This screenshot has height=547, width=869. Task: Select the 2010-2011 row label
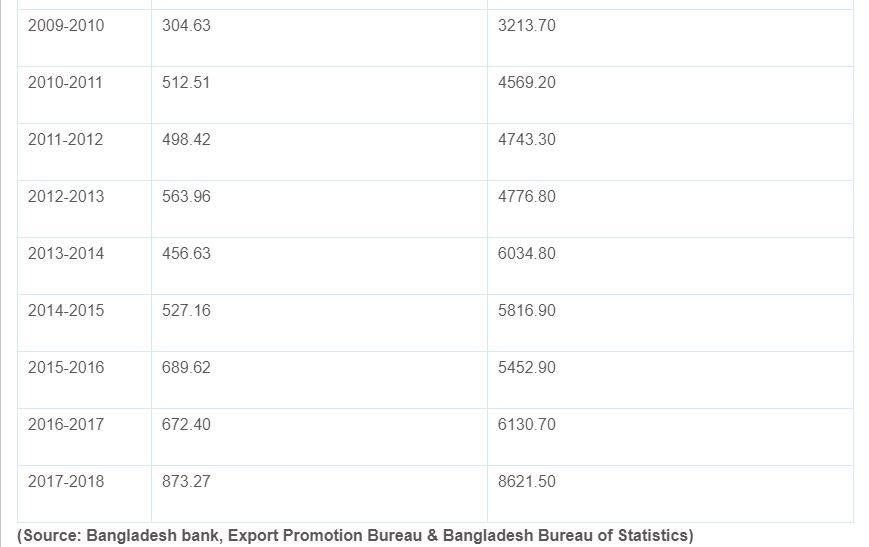65,82
